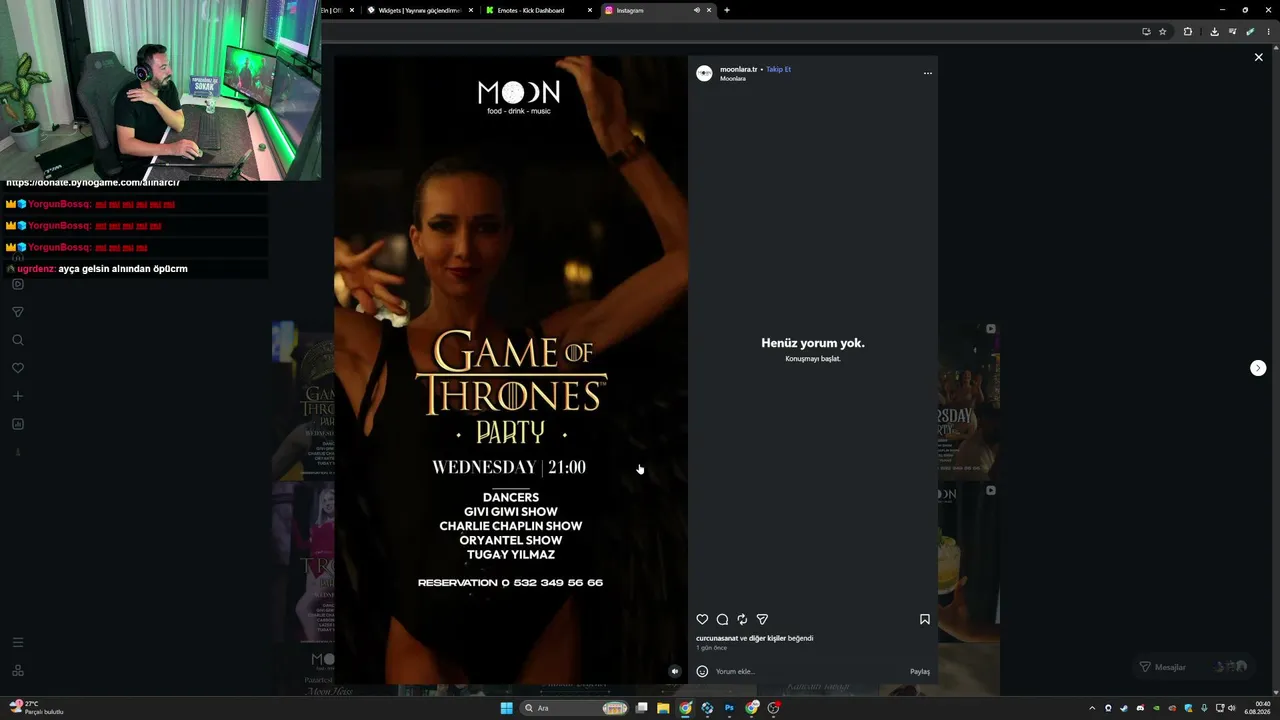
Task: Open Task View on the taskbar
Action: [641, 708]
